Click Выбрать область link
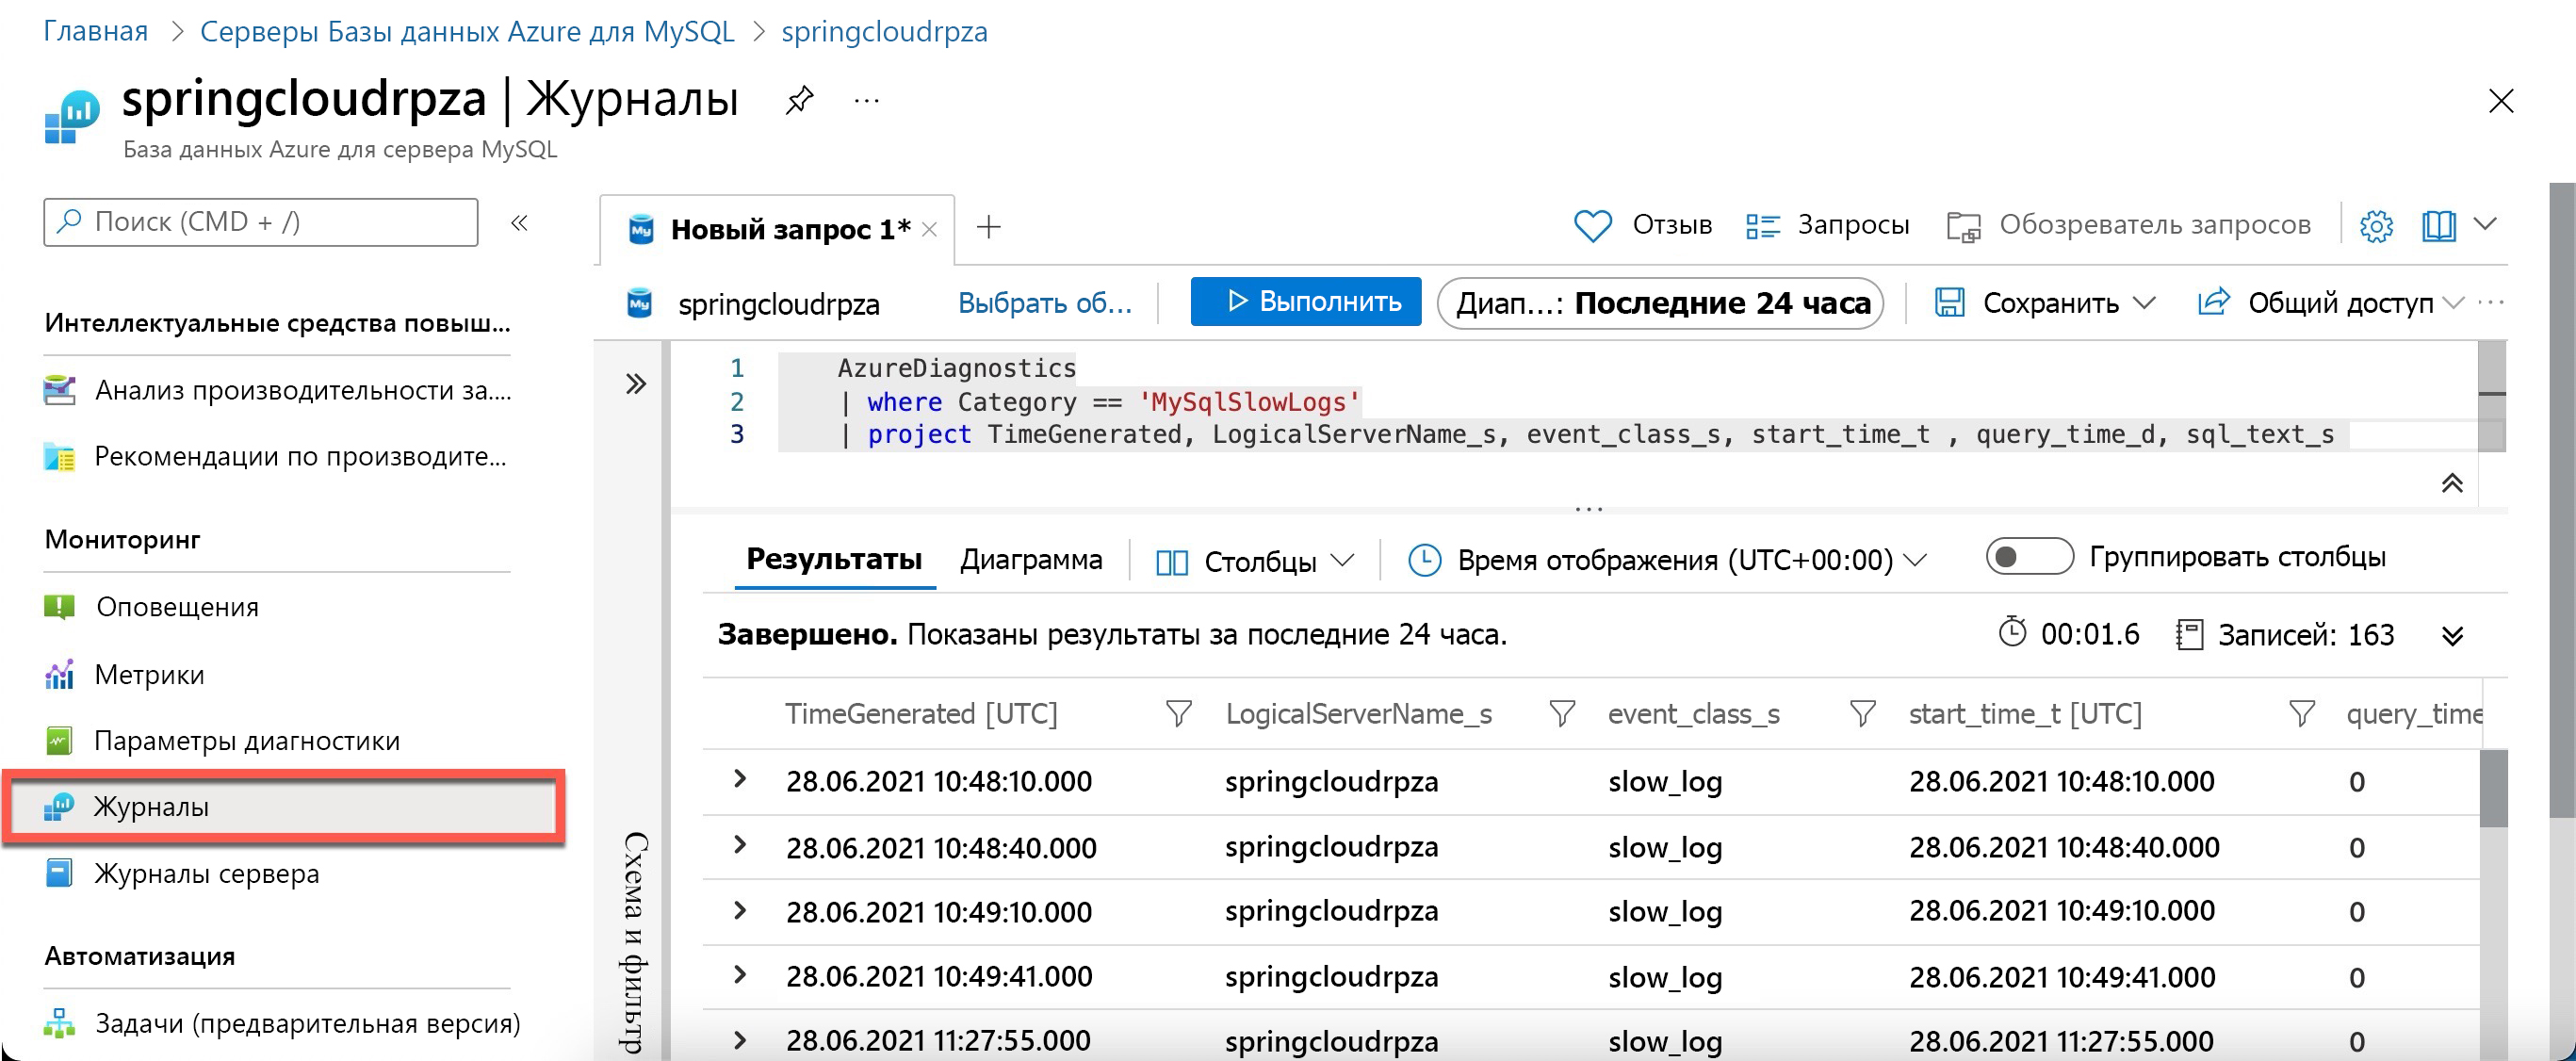This screenshot has width=2576, height=1061. 1044,303
